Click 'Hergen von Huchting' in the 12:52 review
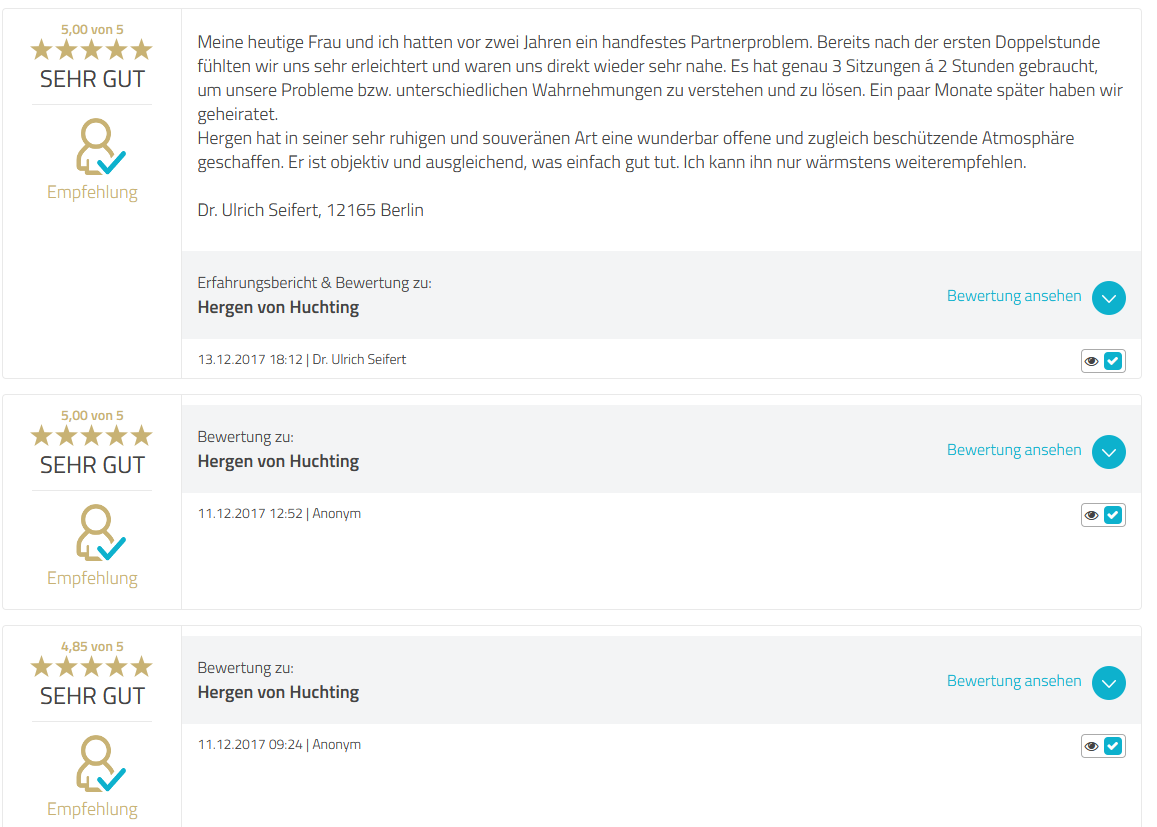The height and width of the screenshot is (827, 1157). (x=278, y=462)
